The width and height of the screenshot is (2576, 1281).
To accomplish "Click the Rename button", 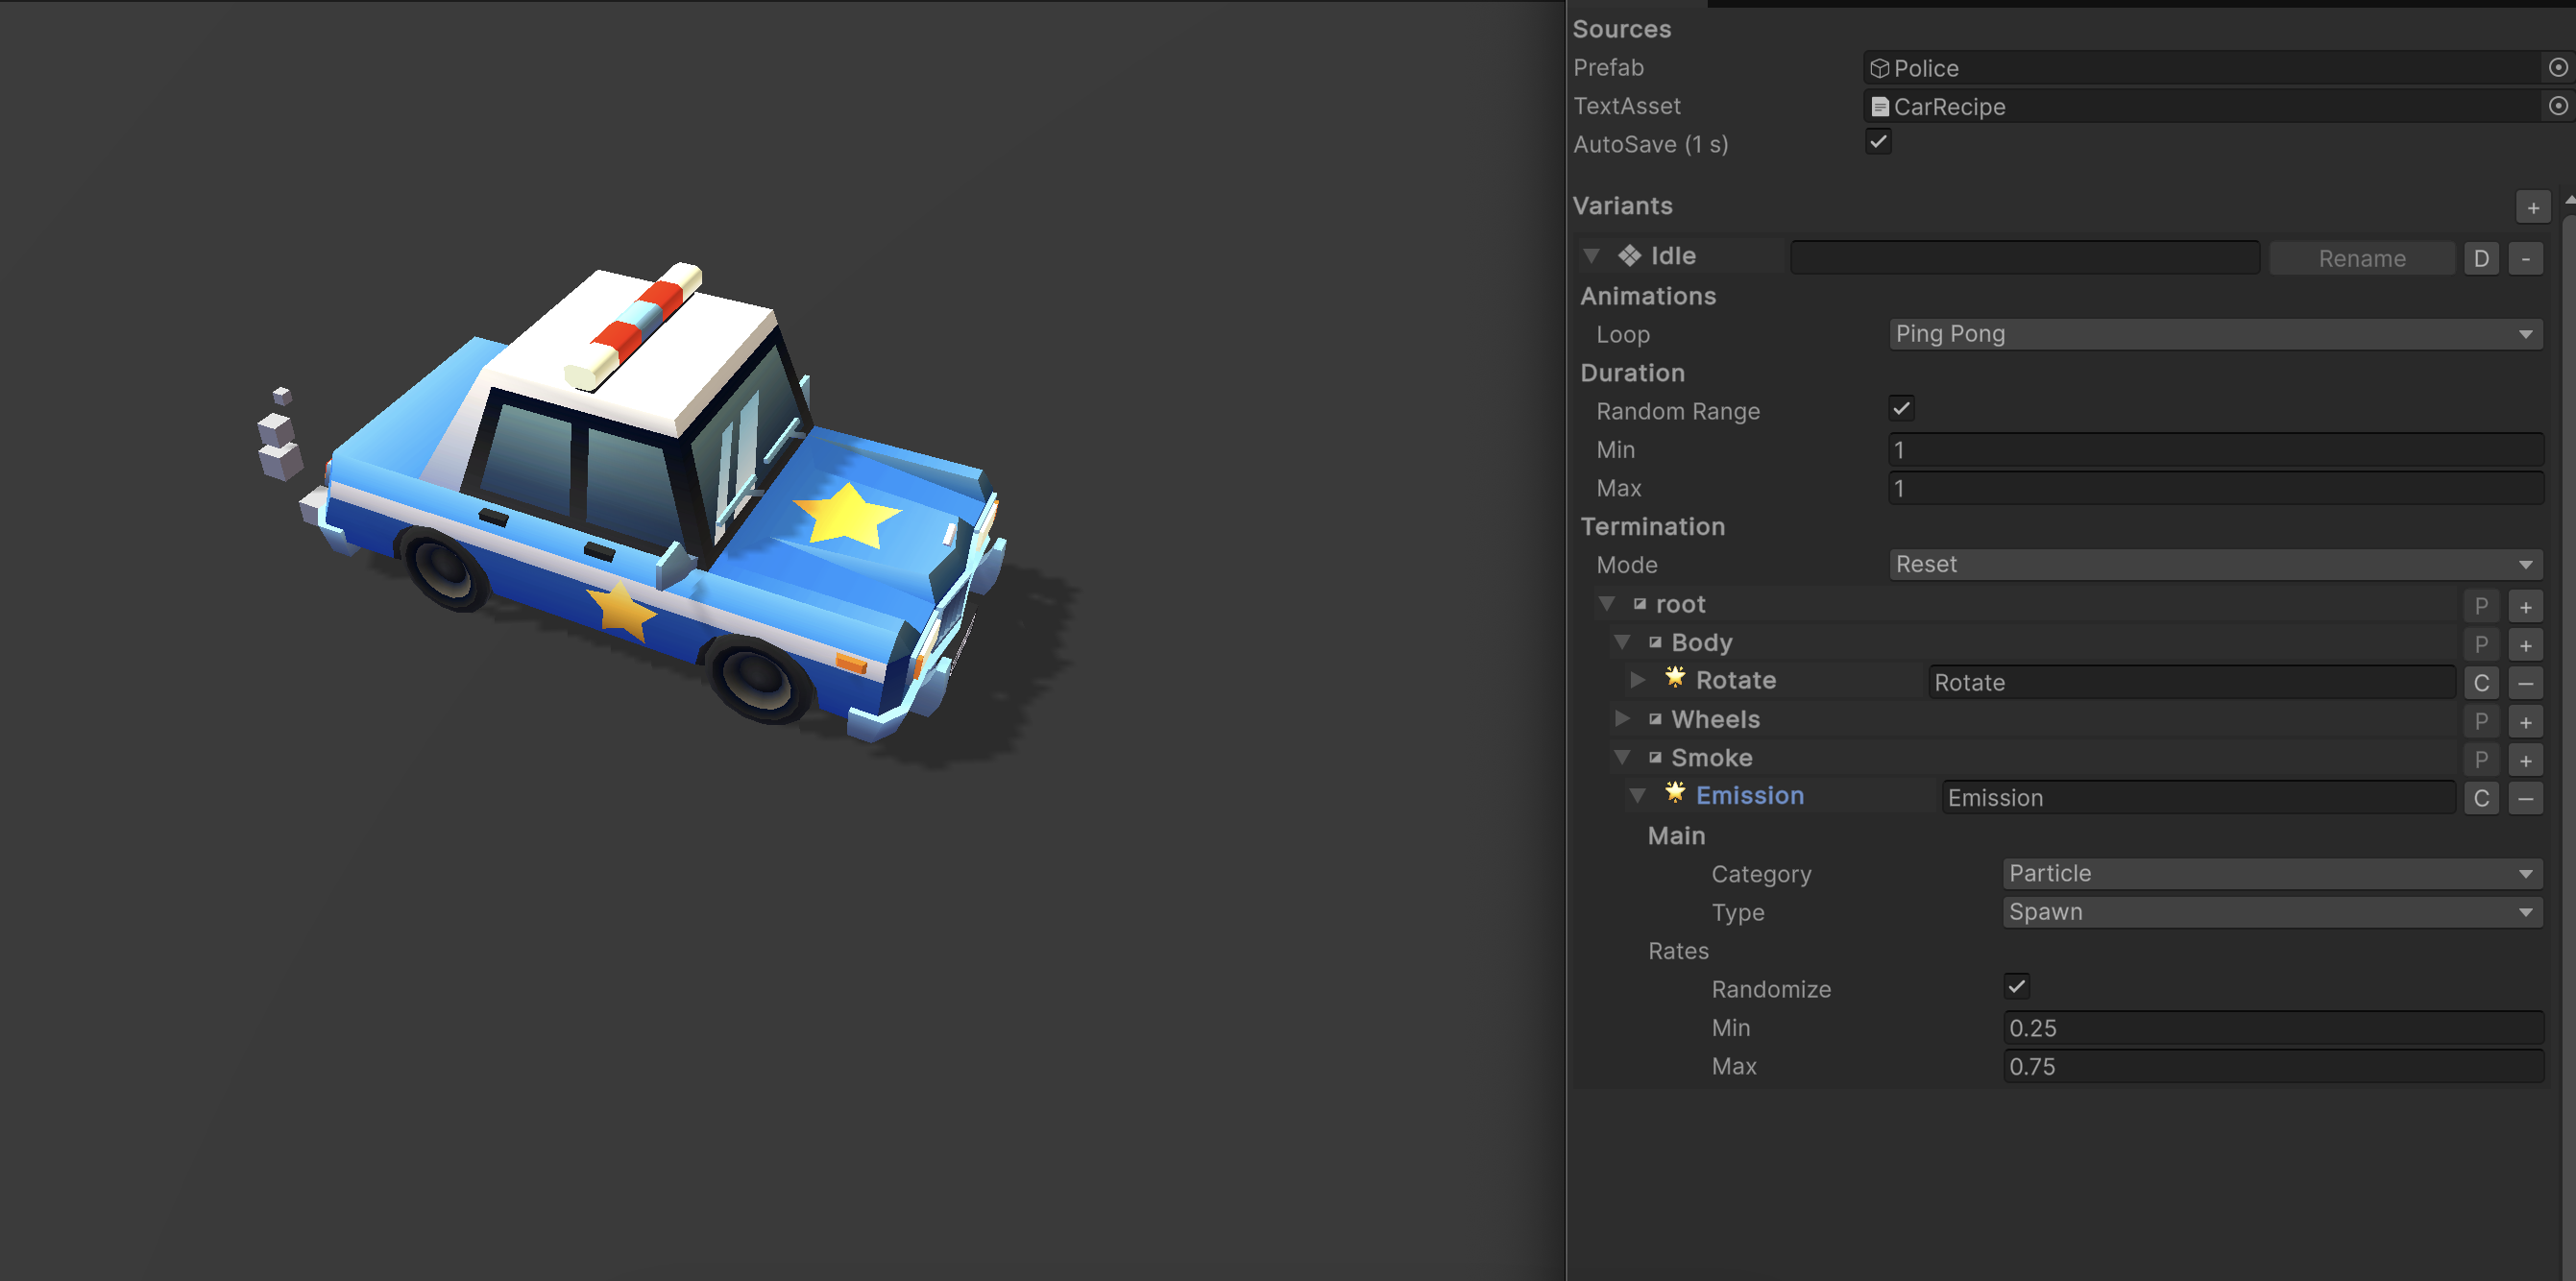I will tap(2361, 258).
